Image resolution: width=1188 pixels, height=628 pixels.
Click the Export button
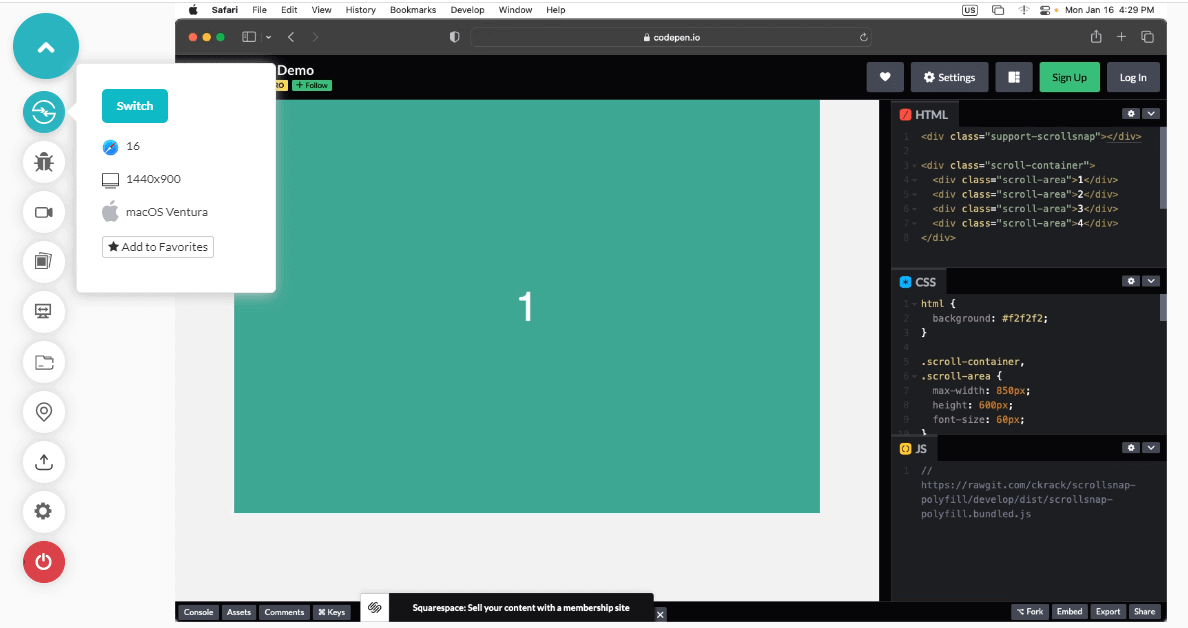tap(1108, 611)
